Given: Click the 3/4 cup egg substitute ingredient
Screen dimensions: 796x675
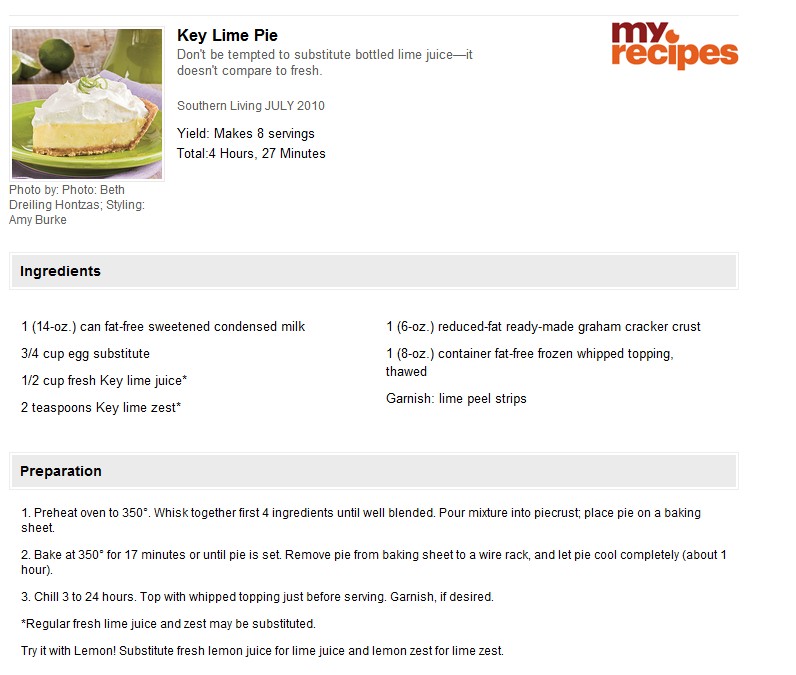Looking at the screenshot, I should (85, 353).
